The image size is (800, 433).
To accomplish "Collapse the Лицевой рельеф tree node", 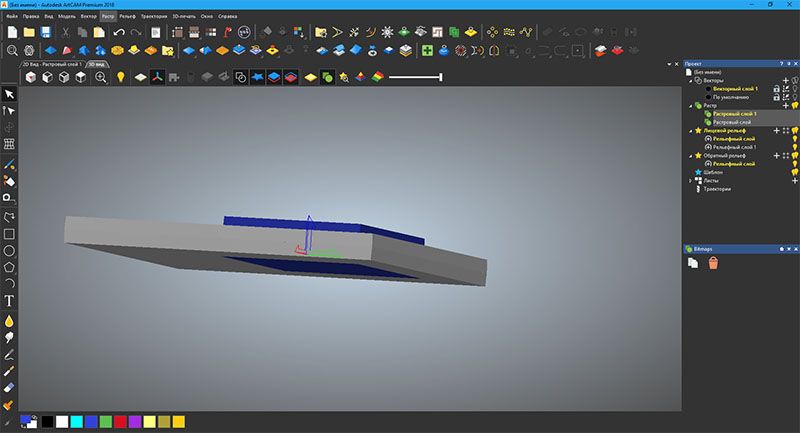I will pyautogui.click(x=691, y=131).
